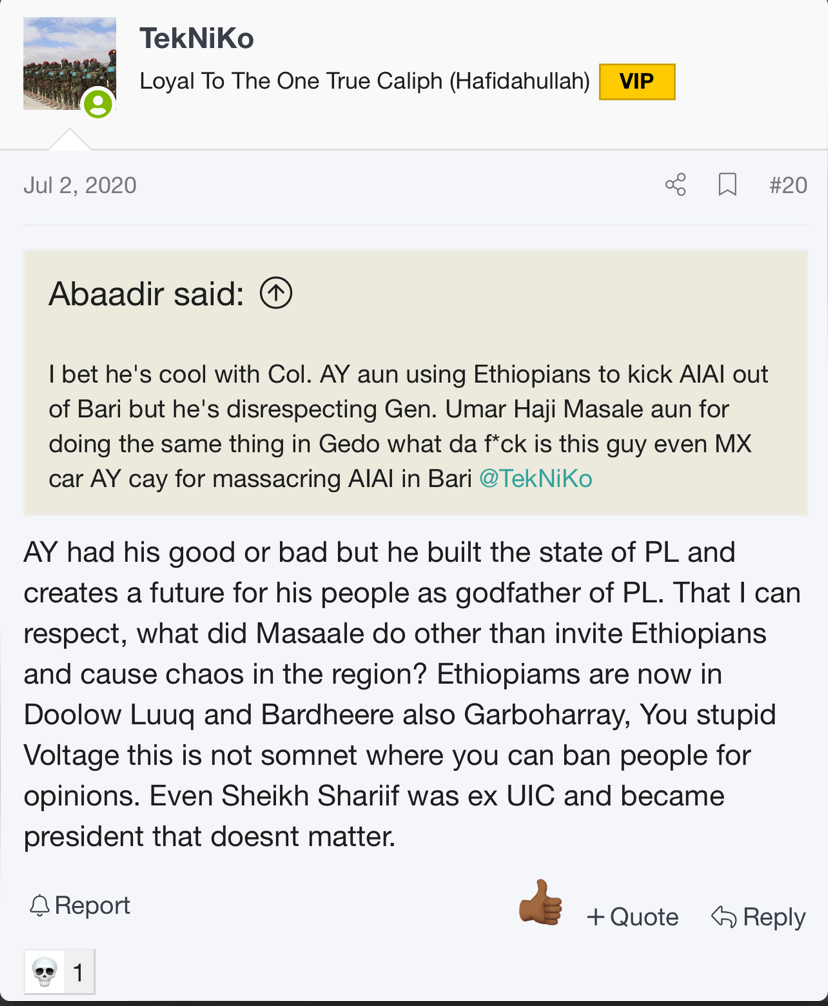This screenshot has height=1006, width=828.
Task: Open post number #20 permalink
Action: click(788, 185)
